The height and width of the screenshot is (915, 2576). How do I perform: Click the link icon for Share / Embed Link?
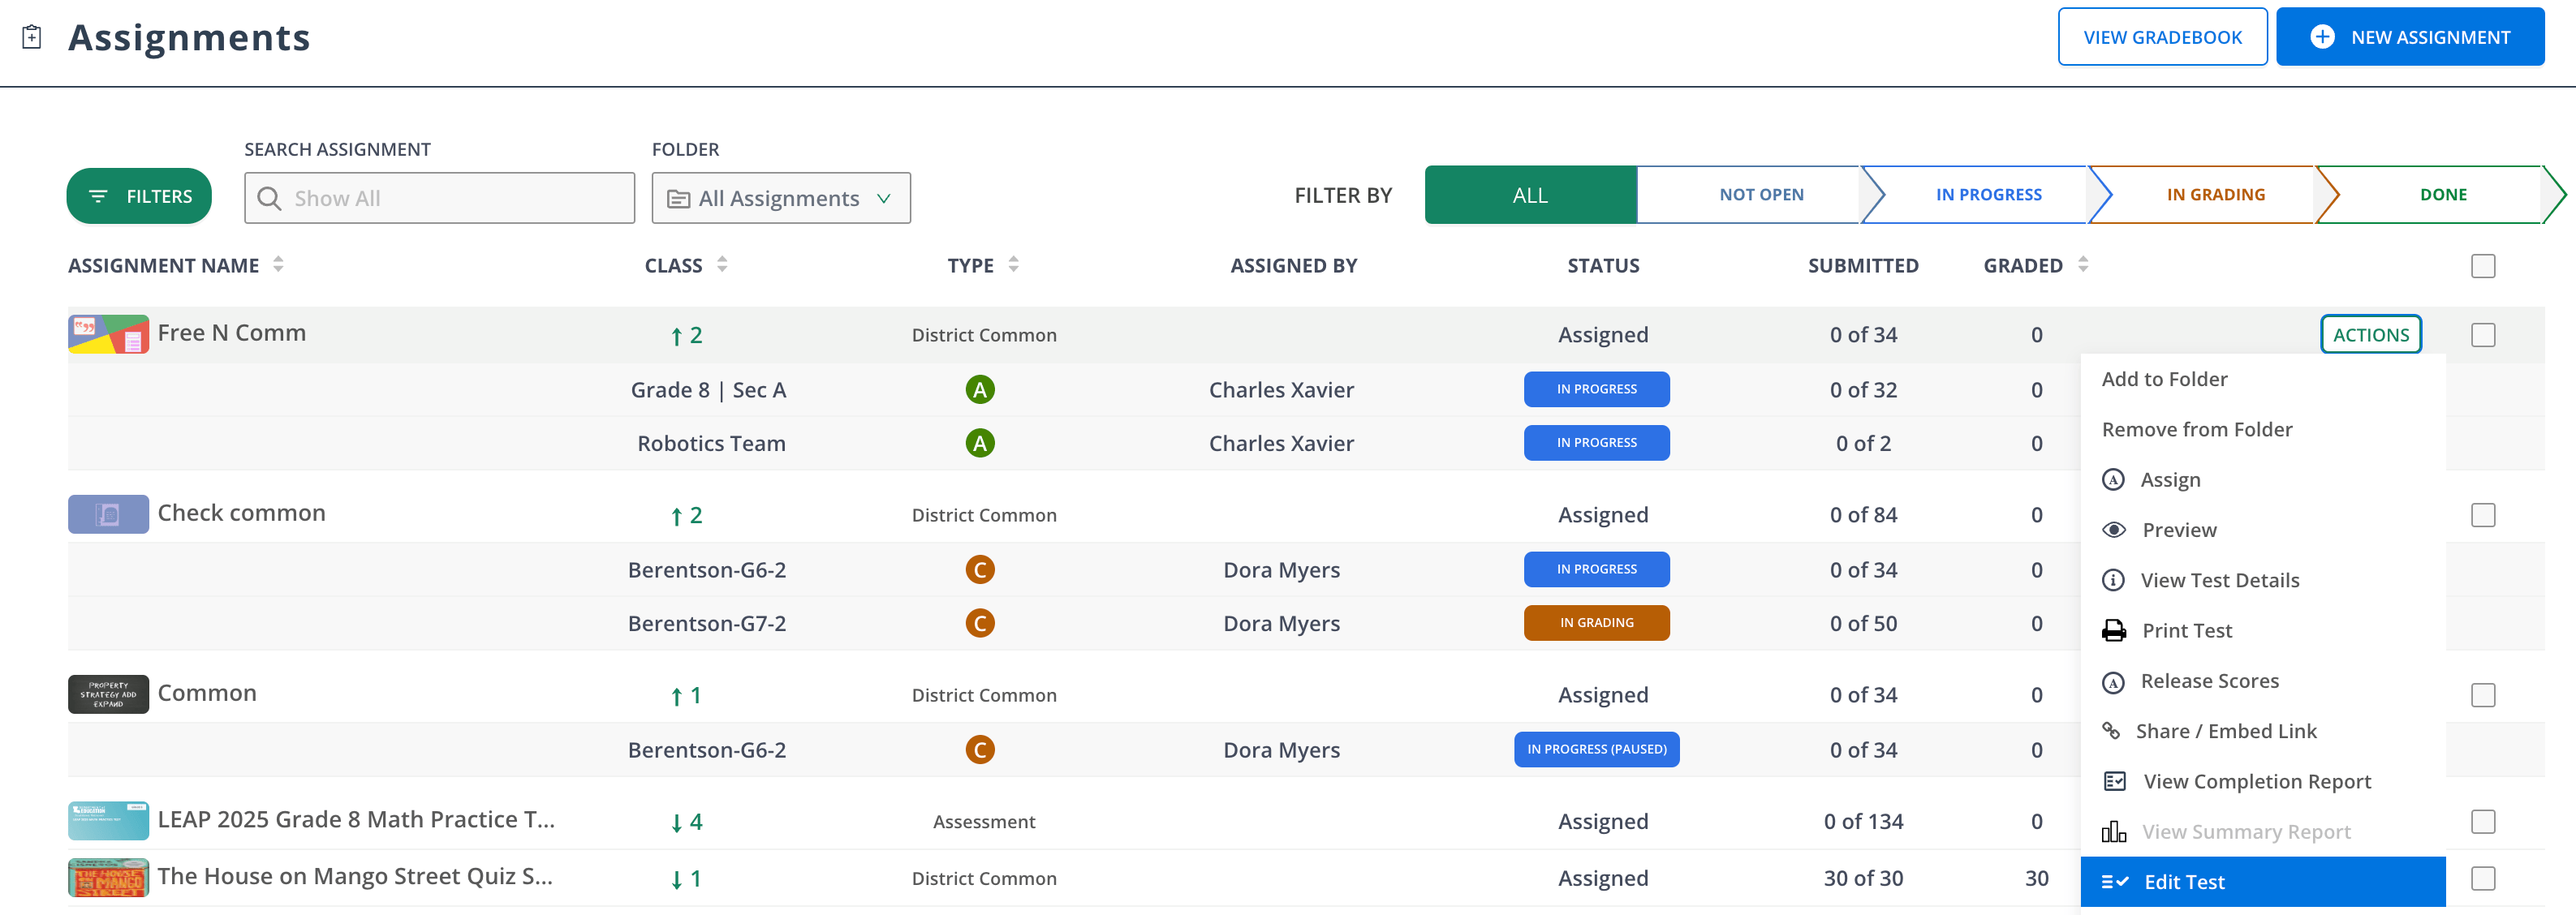pyautogui.click(x=2111, y=731)
